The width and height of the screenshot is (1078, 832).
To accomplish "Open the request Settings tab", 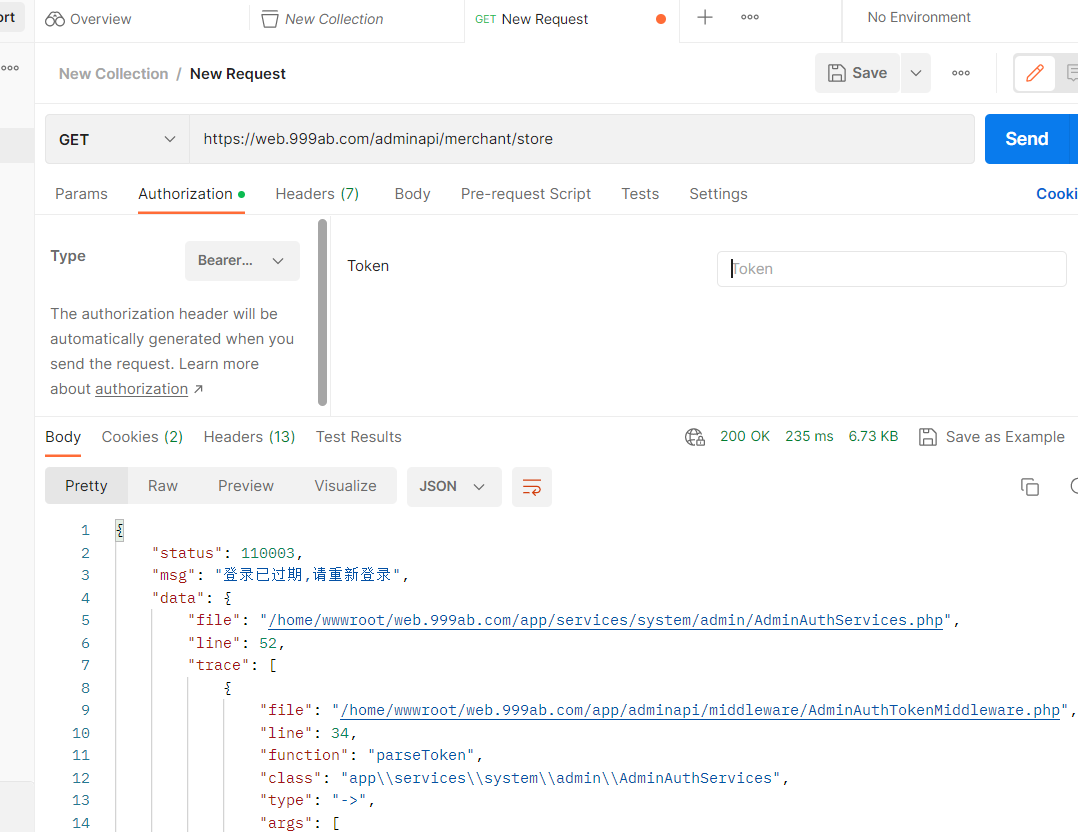I will pyautogui.click(x=718, y=194).
